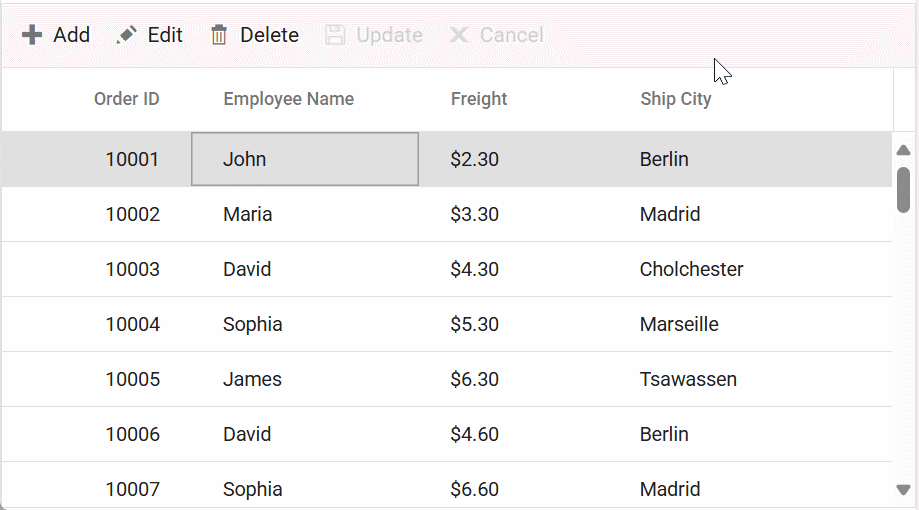Click the $6.30 freight cell

[x=474, y=379]
